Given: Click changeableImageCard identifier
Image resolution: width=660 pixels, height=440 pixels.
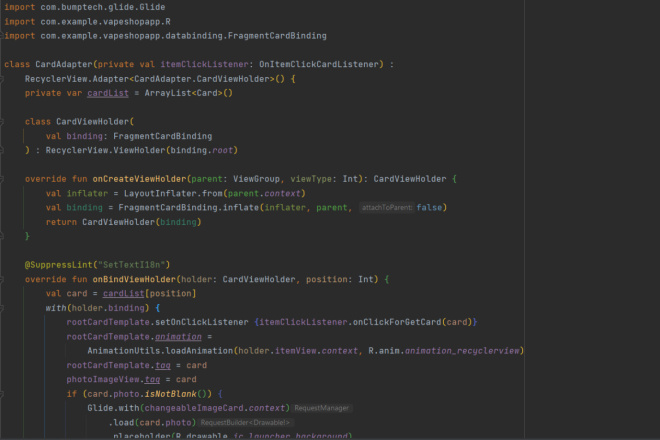Looking at the screenshot, I should [x=194, y=408].
